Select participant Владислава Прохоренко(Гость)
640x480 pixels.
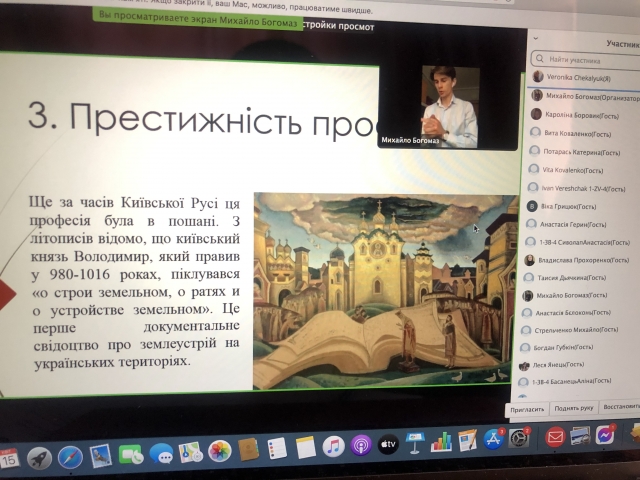(x=577, y=260)
